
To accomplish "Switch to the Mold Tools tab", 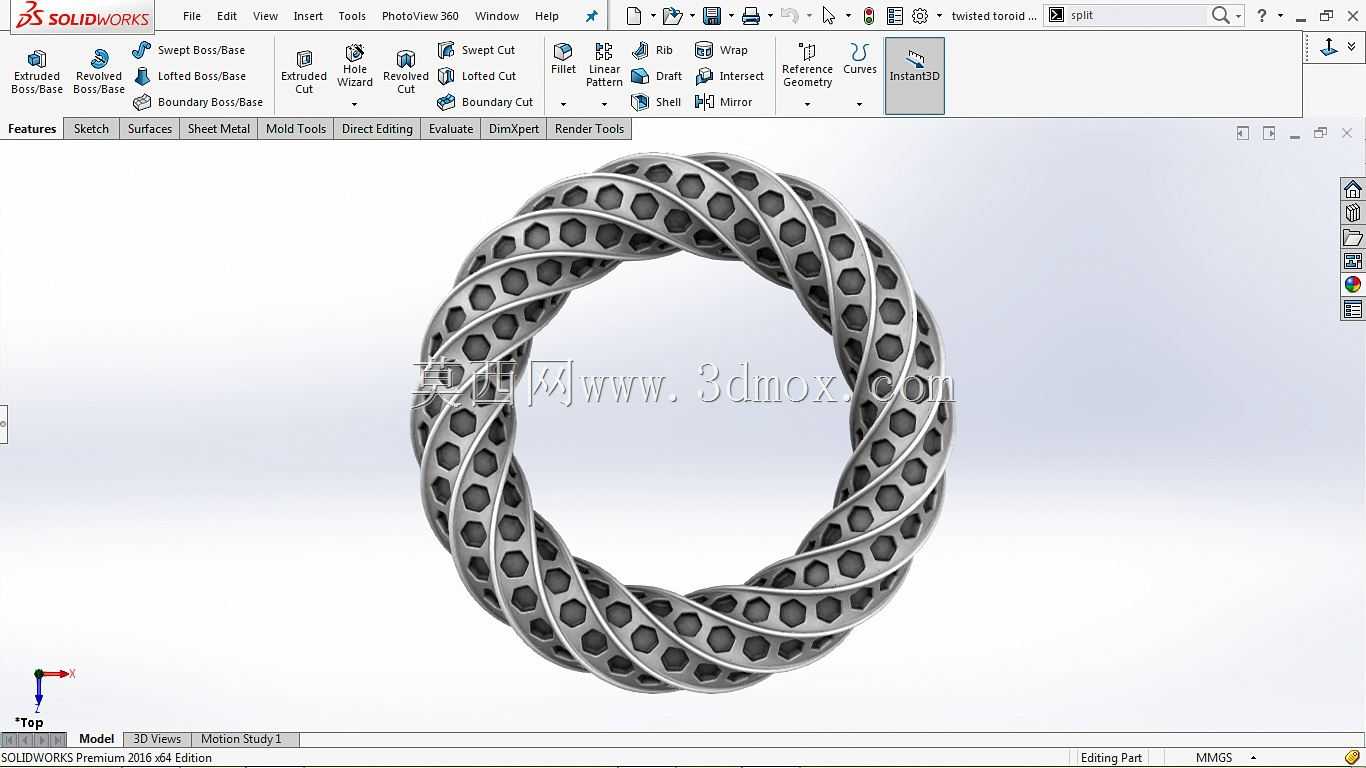I will (296, 129).
